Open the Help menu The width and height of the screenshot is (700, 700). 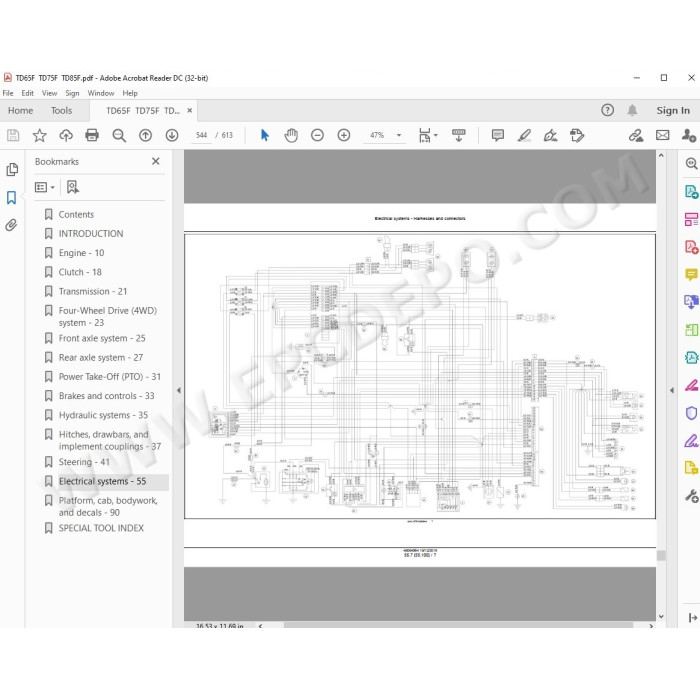[130, 93]
